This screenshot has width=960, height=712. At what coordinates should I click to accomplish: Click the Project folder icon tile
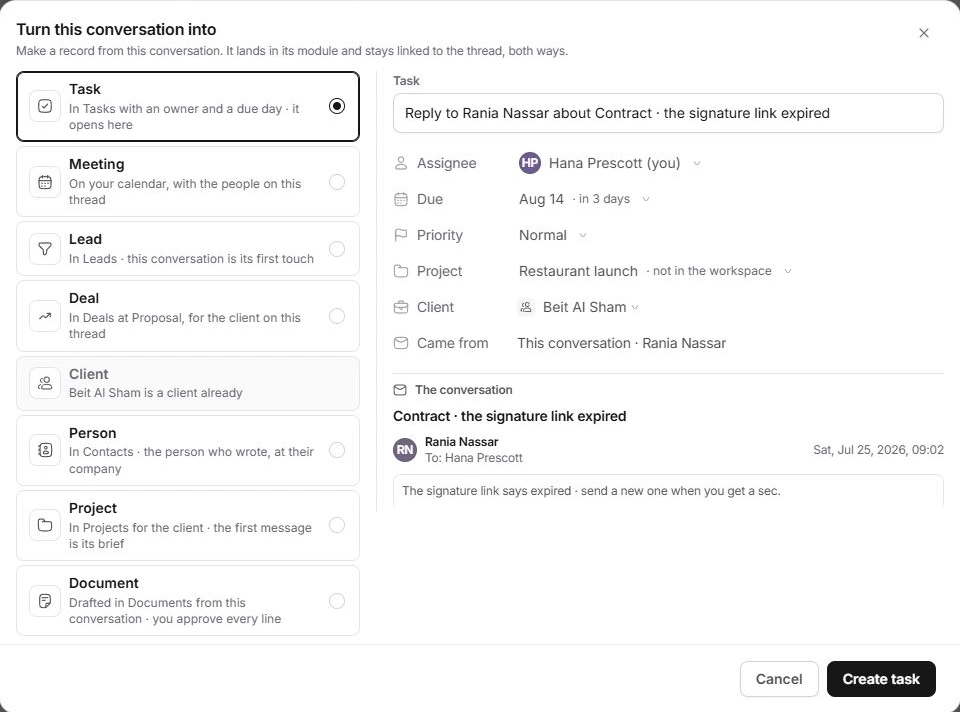[x=45, y=525]
